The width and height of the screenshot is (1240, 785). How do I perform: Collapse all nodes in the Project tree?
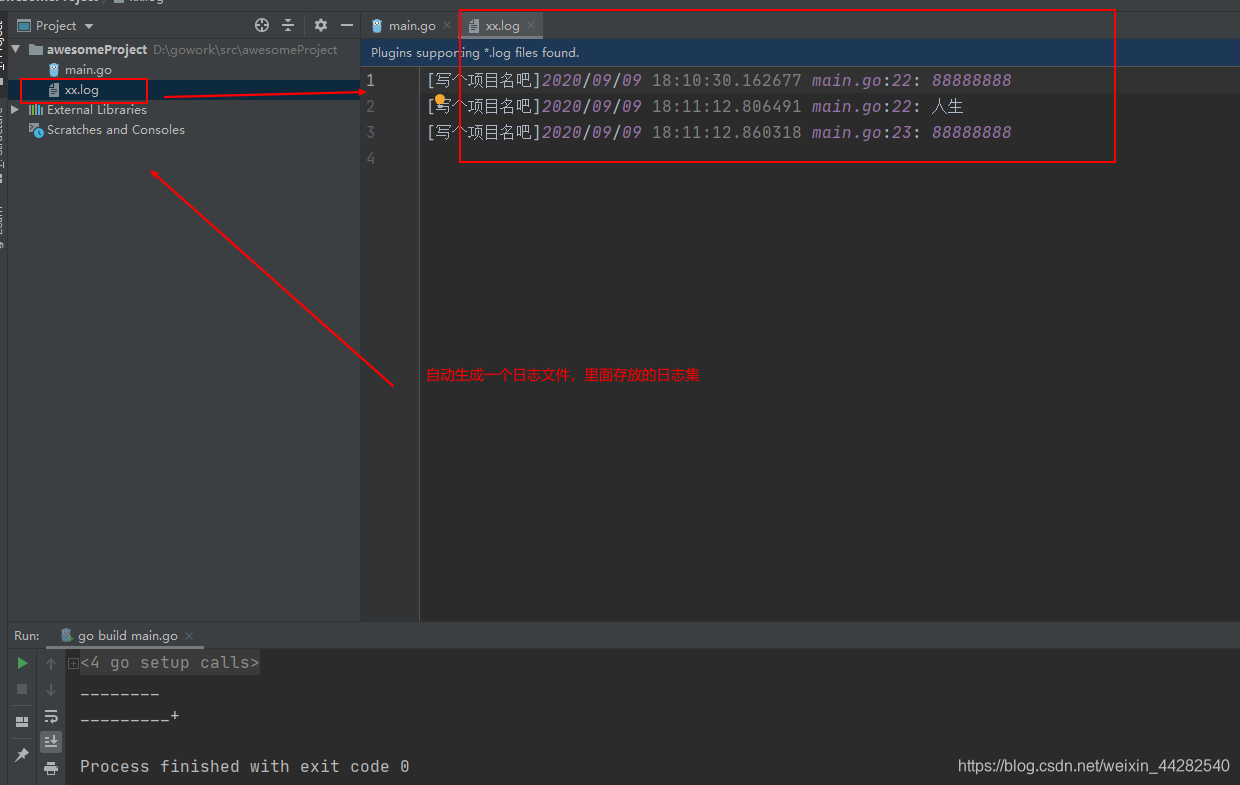289,25
